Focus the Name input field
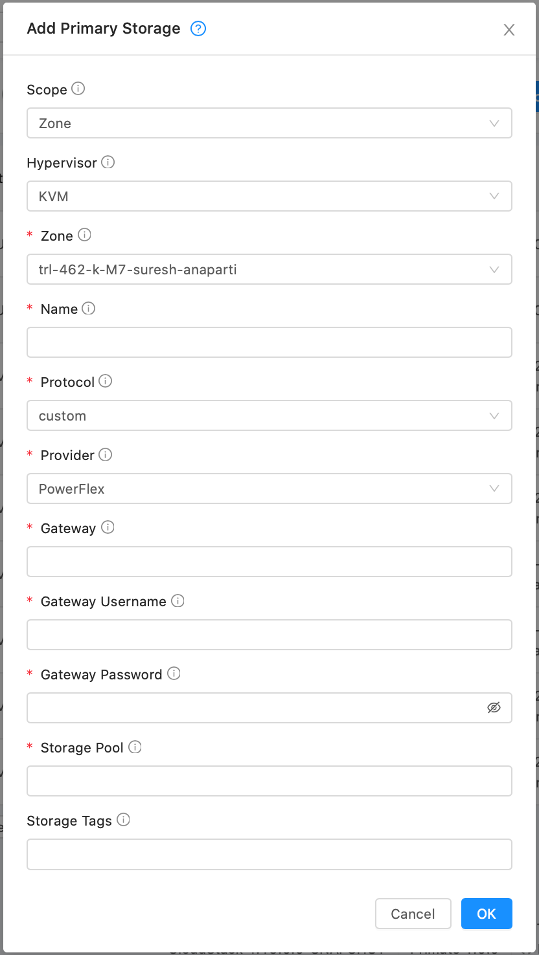 [269, 343]
